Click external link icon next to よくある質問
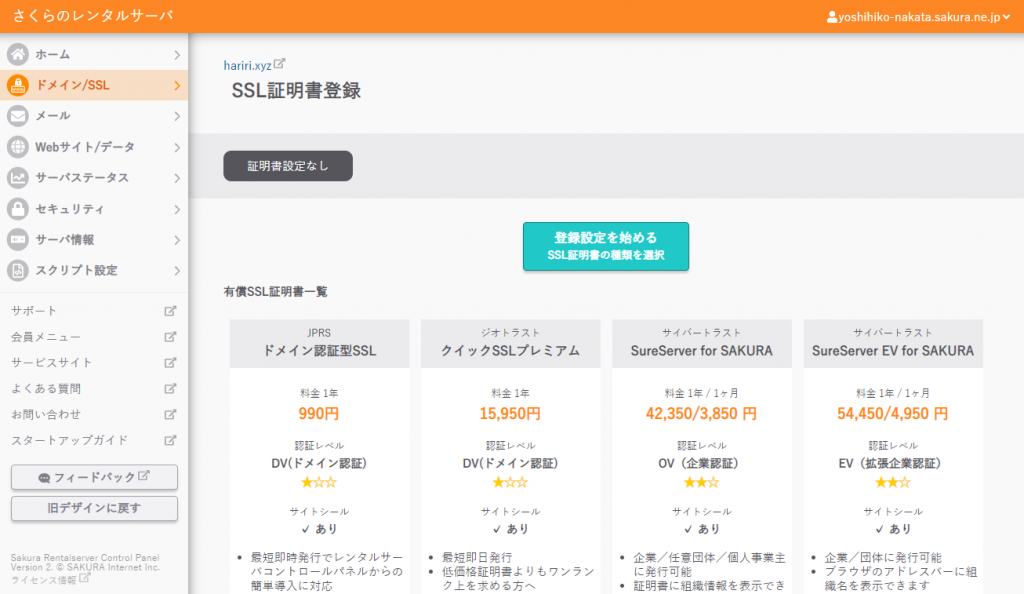This screenshot has width=1024, height=594. click(x=170, y=388)
